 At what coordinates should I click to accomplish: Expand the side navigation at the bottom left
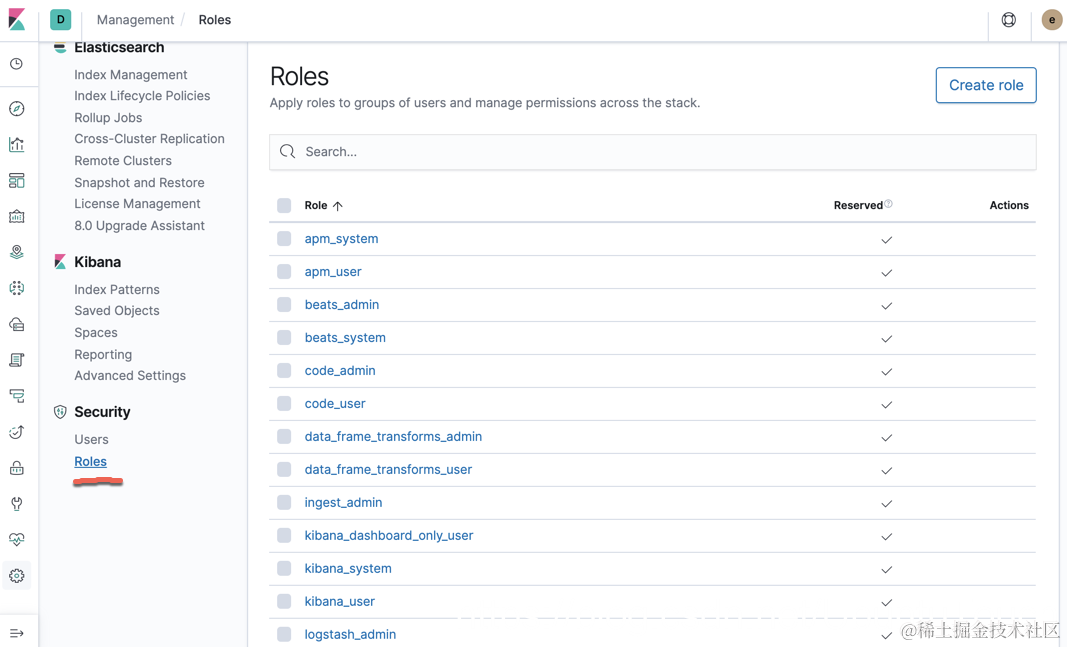click(x=17, y=633)
